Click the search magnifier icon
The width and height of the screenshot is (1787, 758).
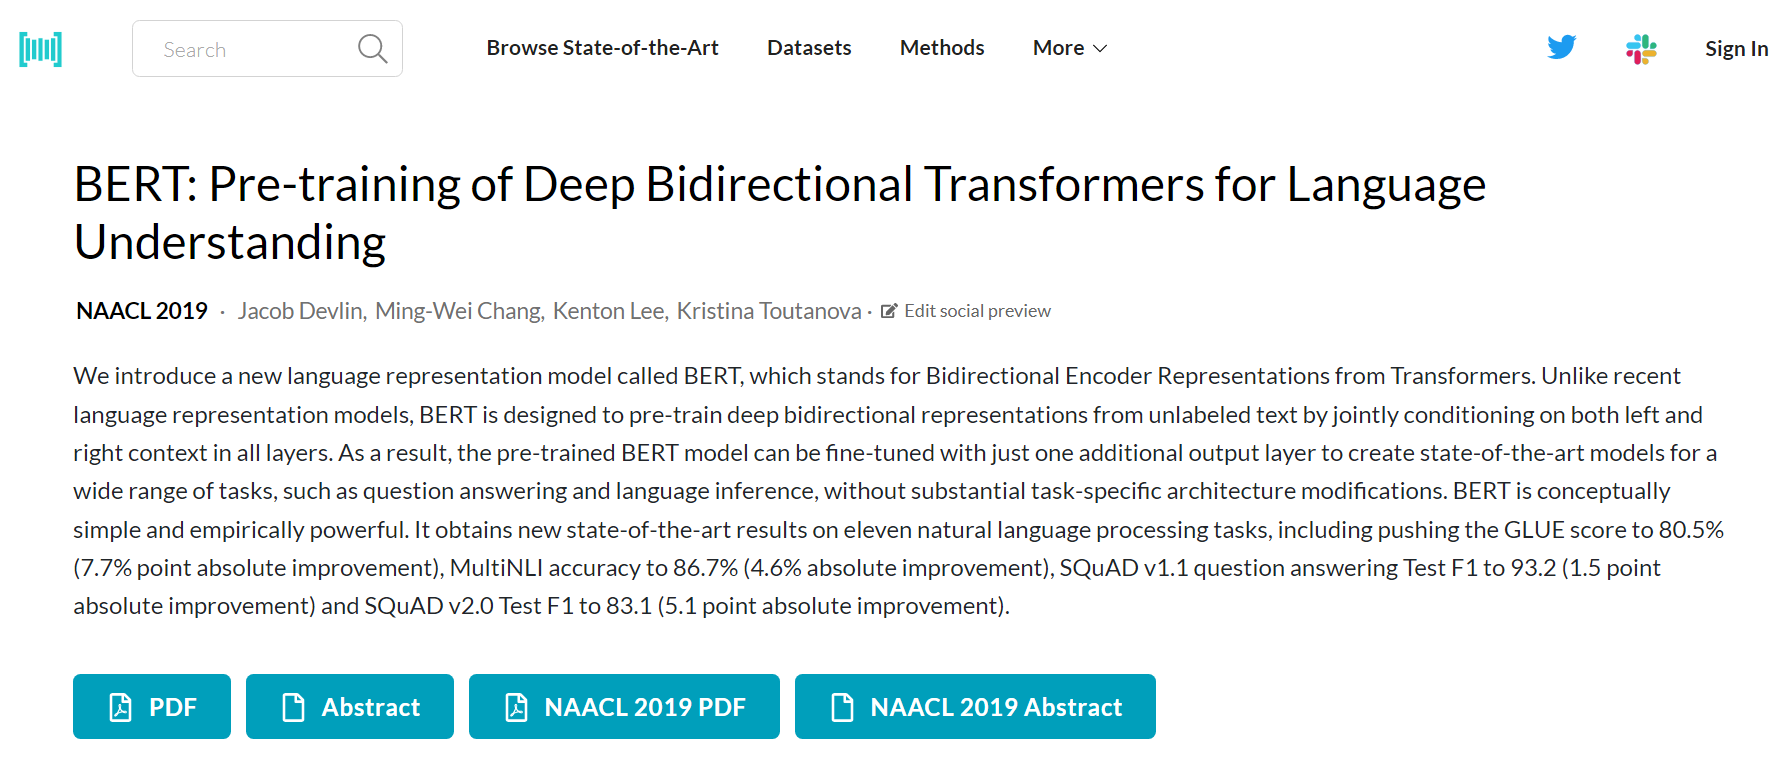pos(372,48)
